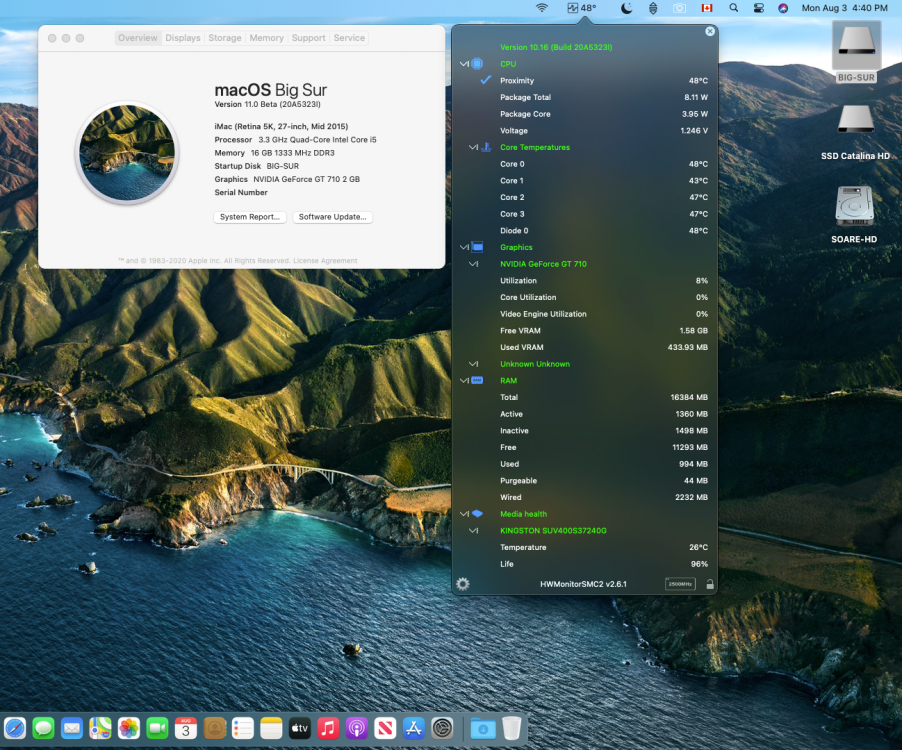
Task: Click the date and time in menu bar
Action: coord(844,8)
